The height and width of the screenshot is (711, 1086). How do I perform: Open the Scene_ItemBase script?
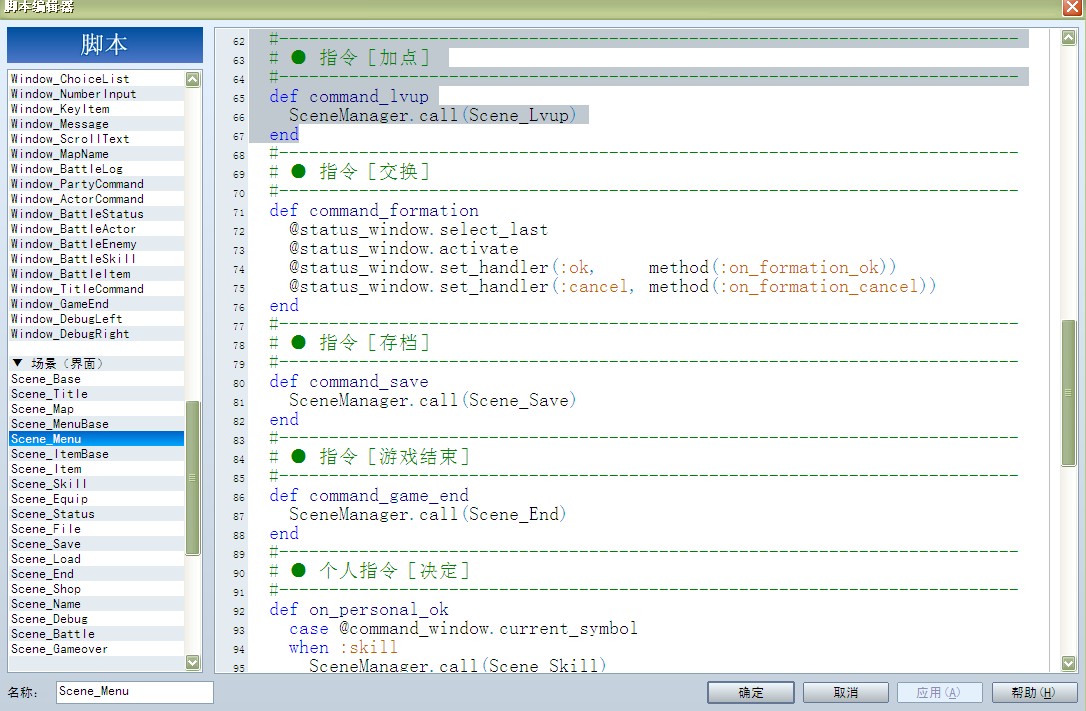pyautogui.click(x=96, y=454)
